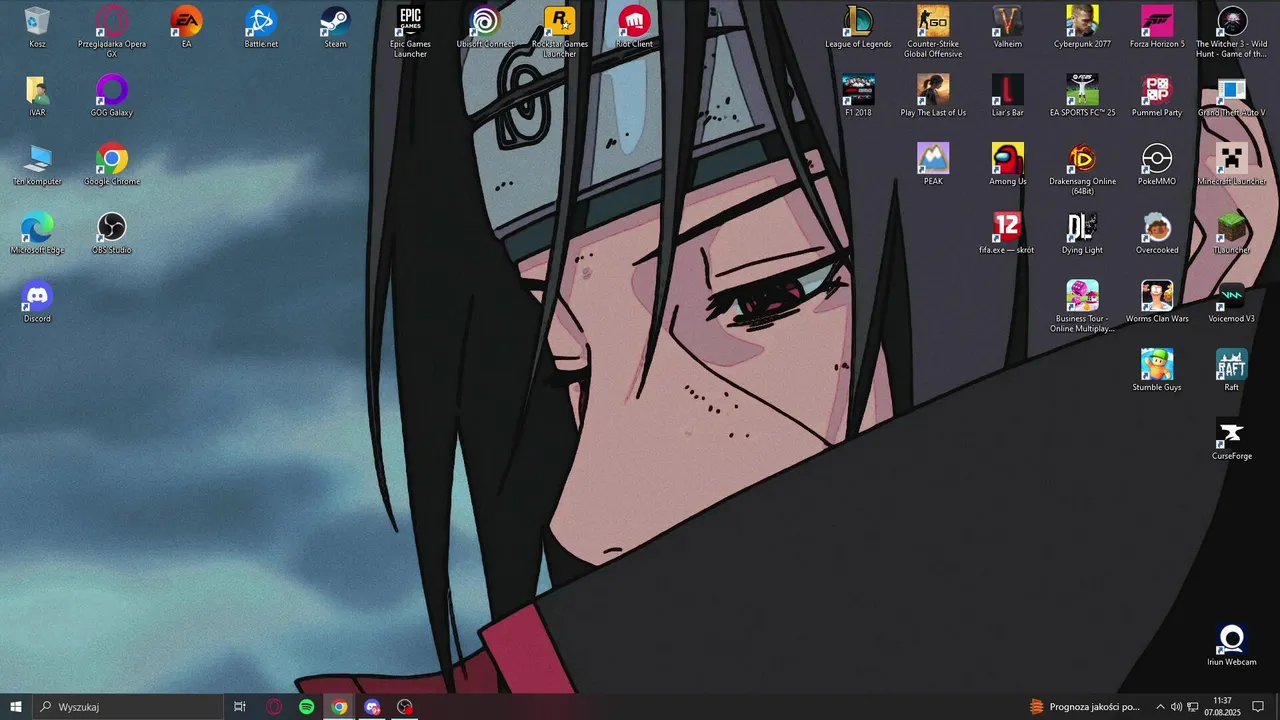The height and width of the screenshot is (720, 1280).
Task: Select the OBS Studio desktop shortcut
Action: pyautogui.click(x=112, y=234)
